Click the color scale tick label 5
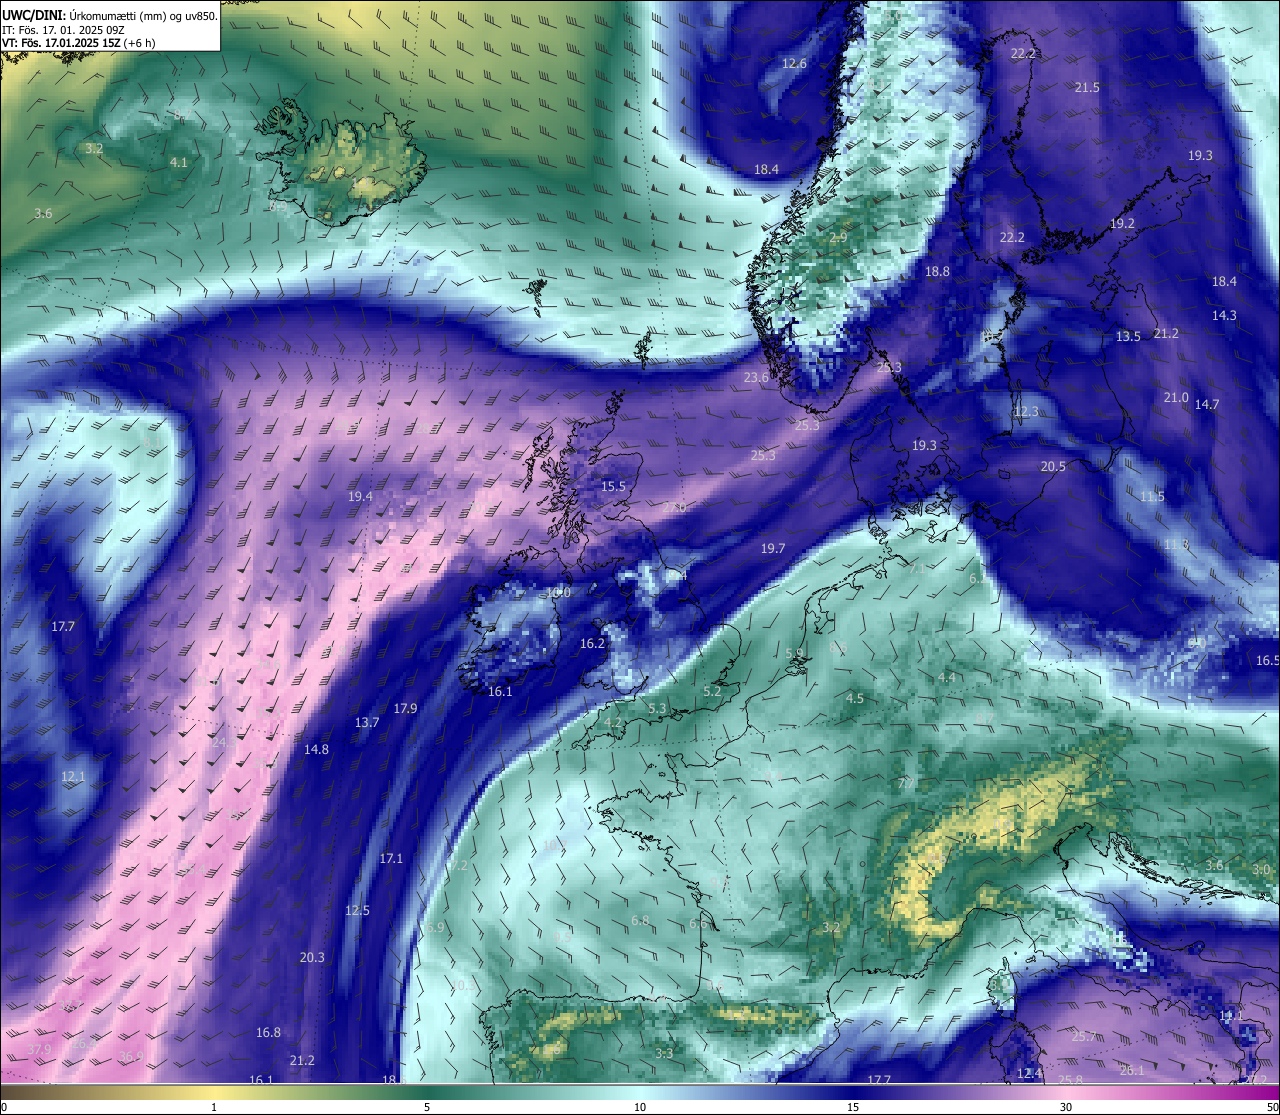This screenshot has width=1280, height=1115. pyautogui.click(x=427, y=1107)
